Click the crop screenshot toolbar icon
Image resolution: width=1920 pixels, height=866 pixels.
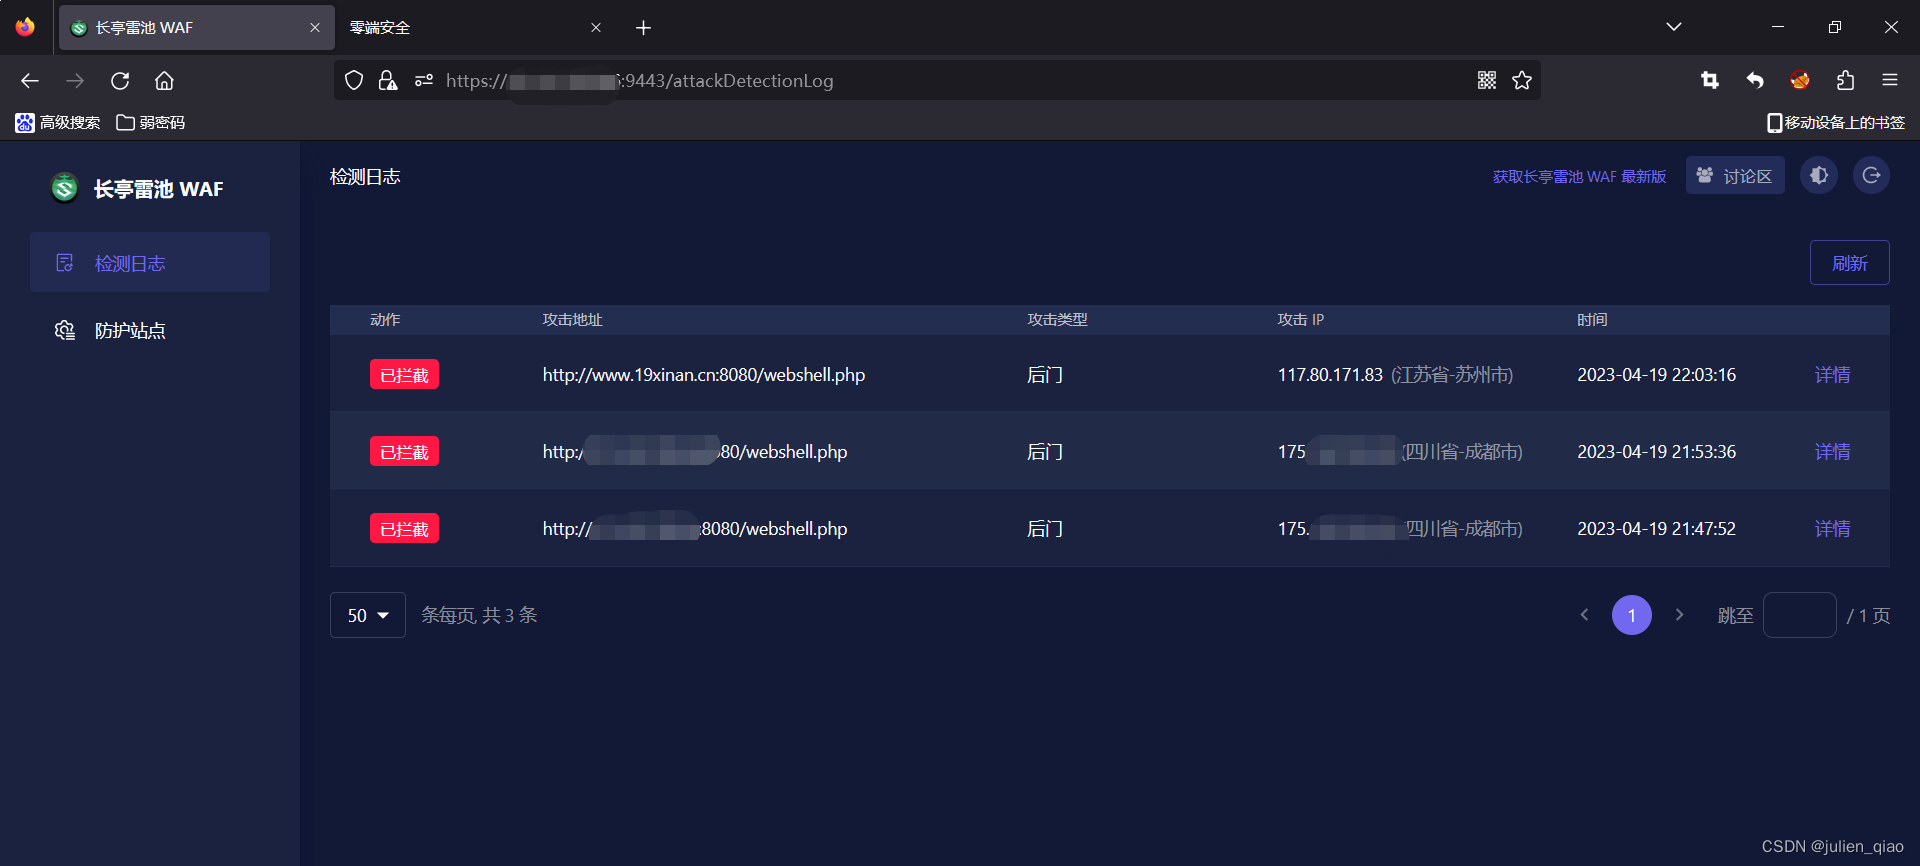[1710, 81]
